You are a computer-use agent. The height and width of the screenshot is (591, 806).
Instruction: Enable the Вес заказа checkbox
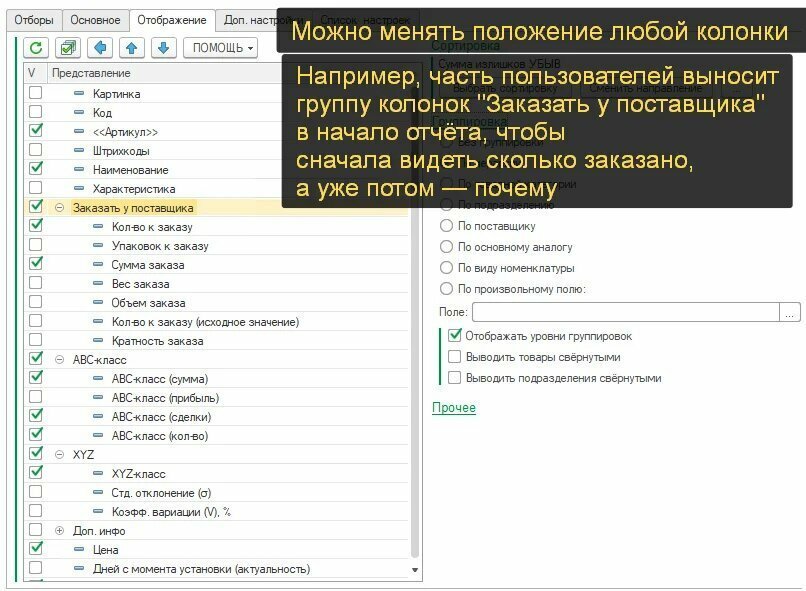point(35,283)
